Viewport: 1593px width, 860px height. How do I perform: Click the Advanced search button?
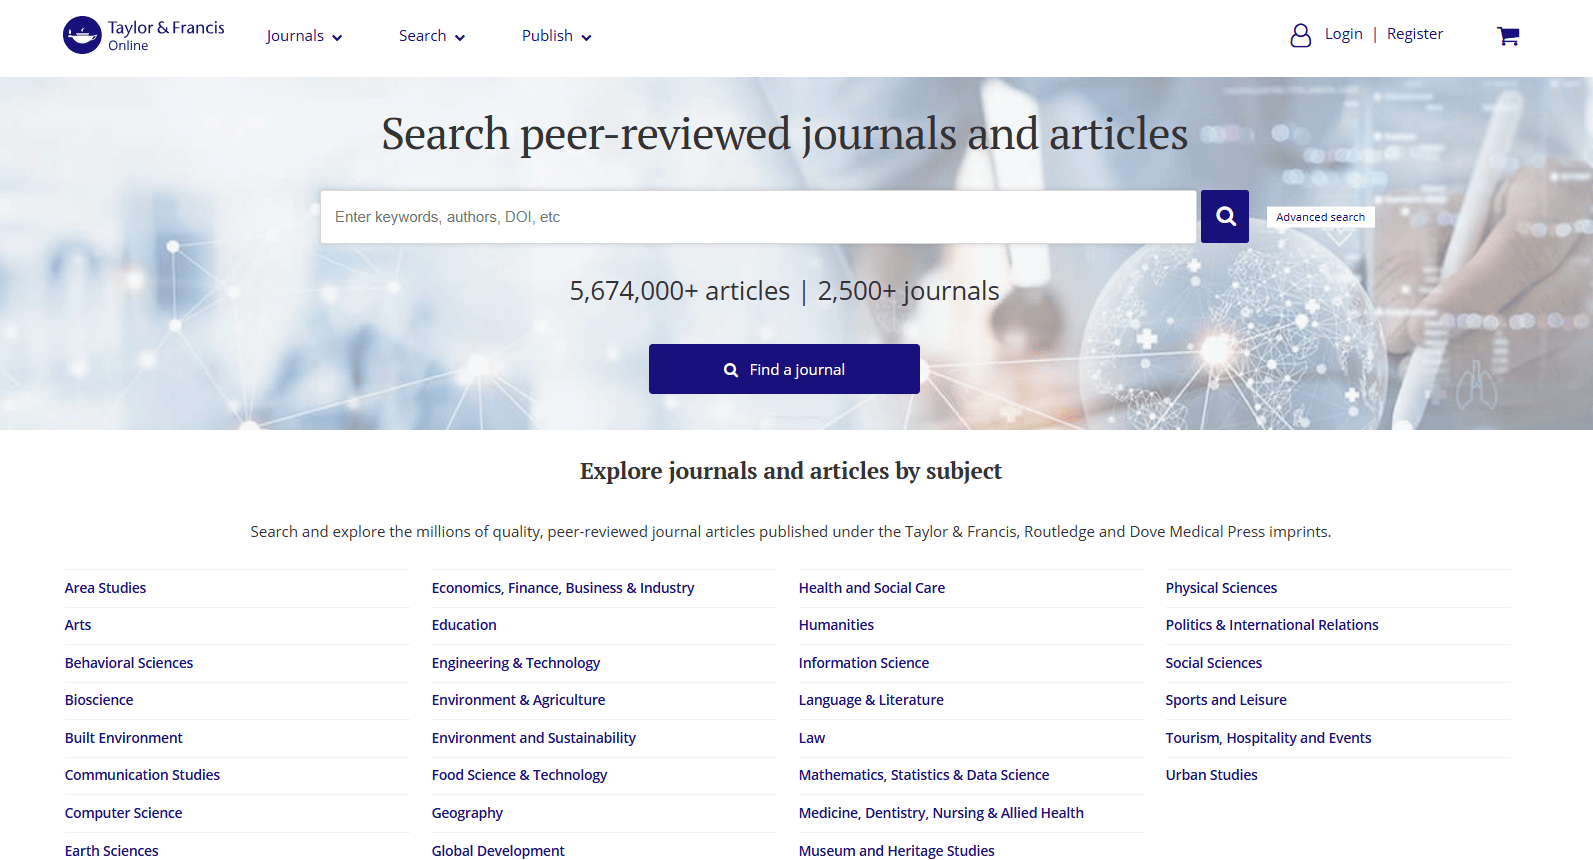(1320, 217)
